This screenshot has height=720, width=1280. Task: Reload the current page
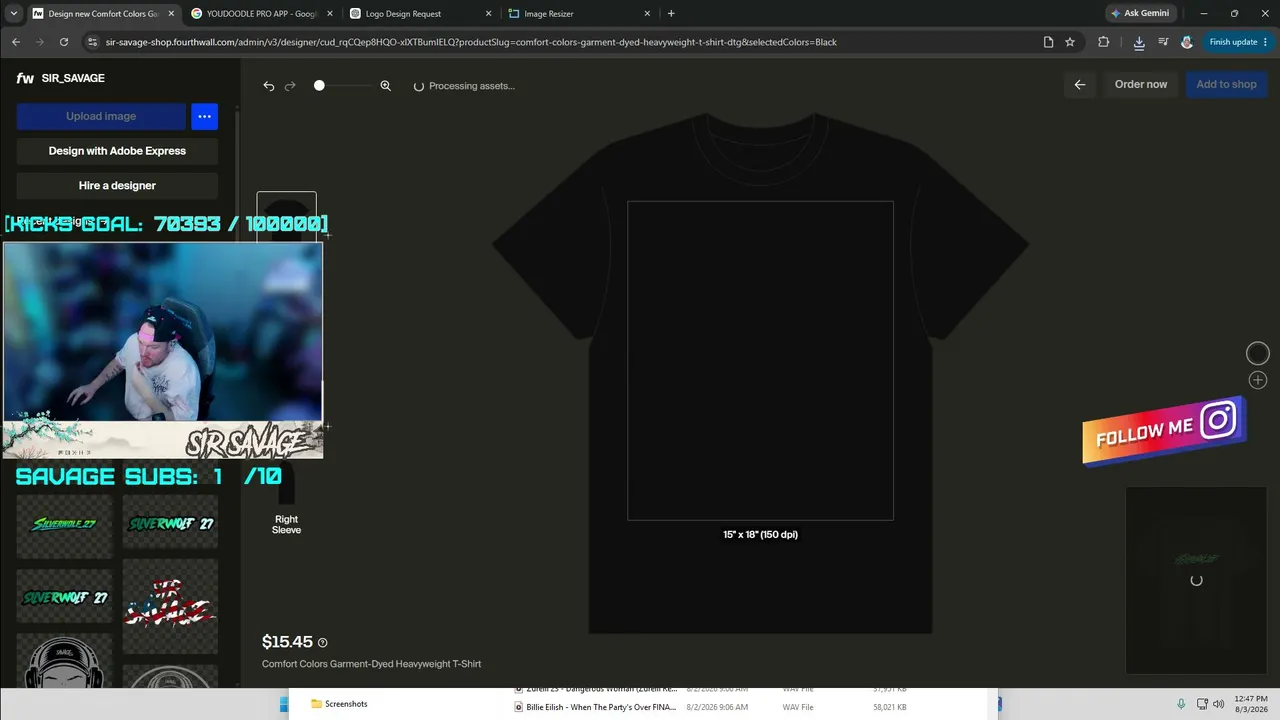pos(64,42)
